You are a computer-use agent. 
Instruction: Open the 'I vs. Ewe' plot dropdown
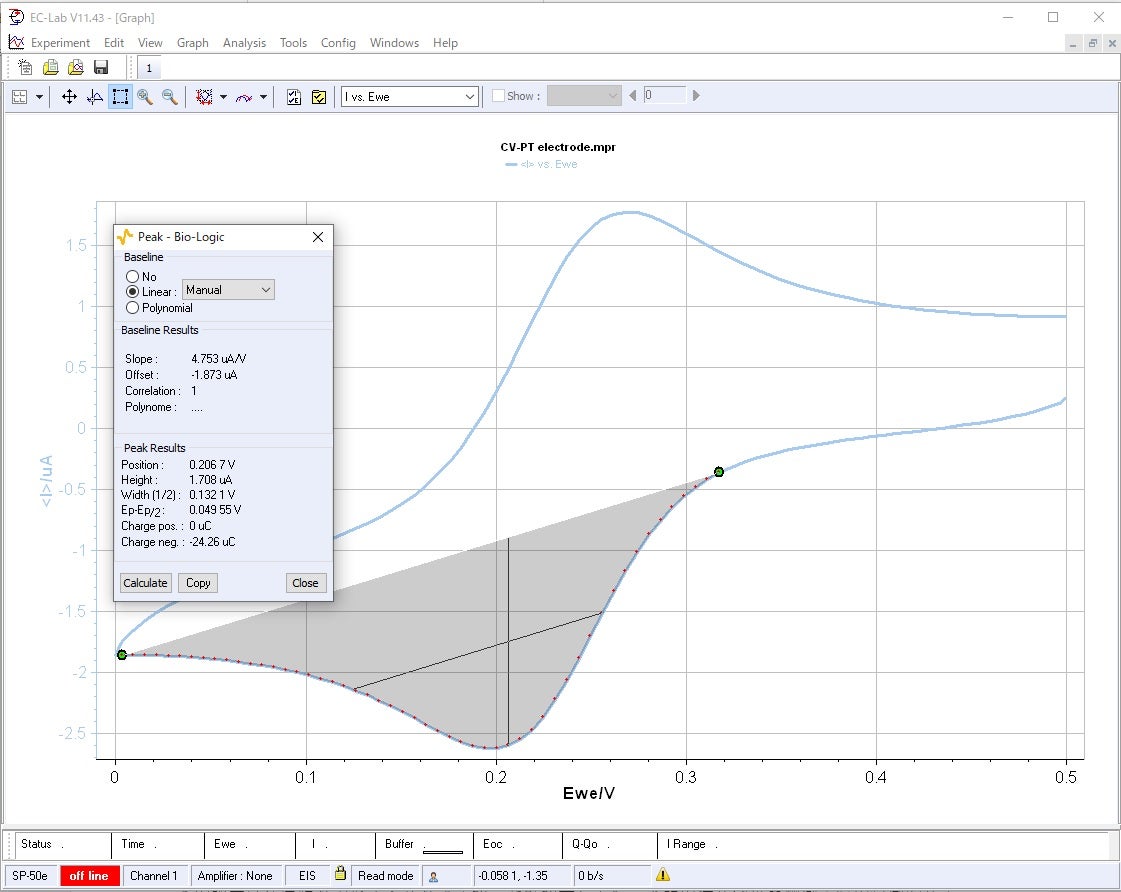pyautogui.click(x=410, y=96)
